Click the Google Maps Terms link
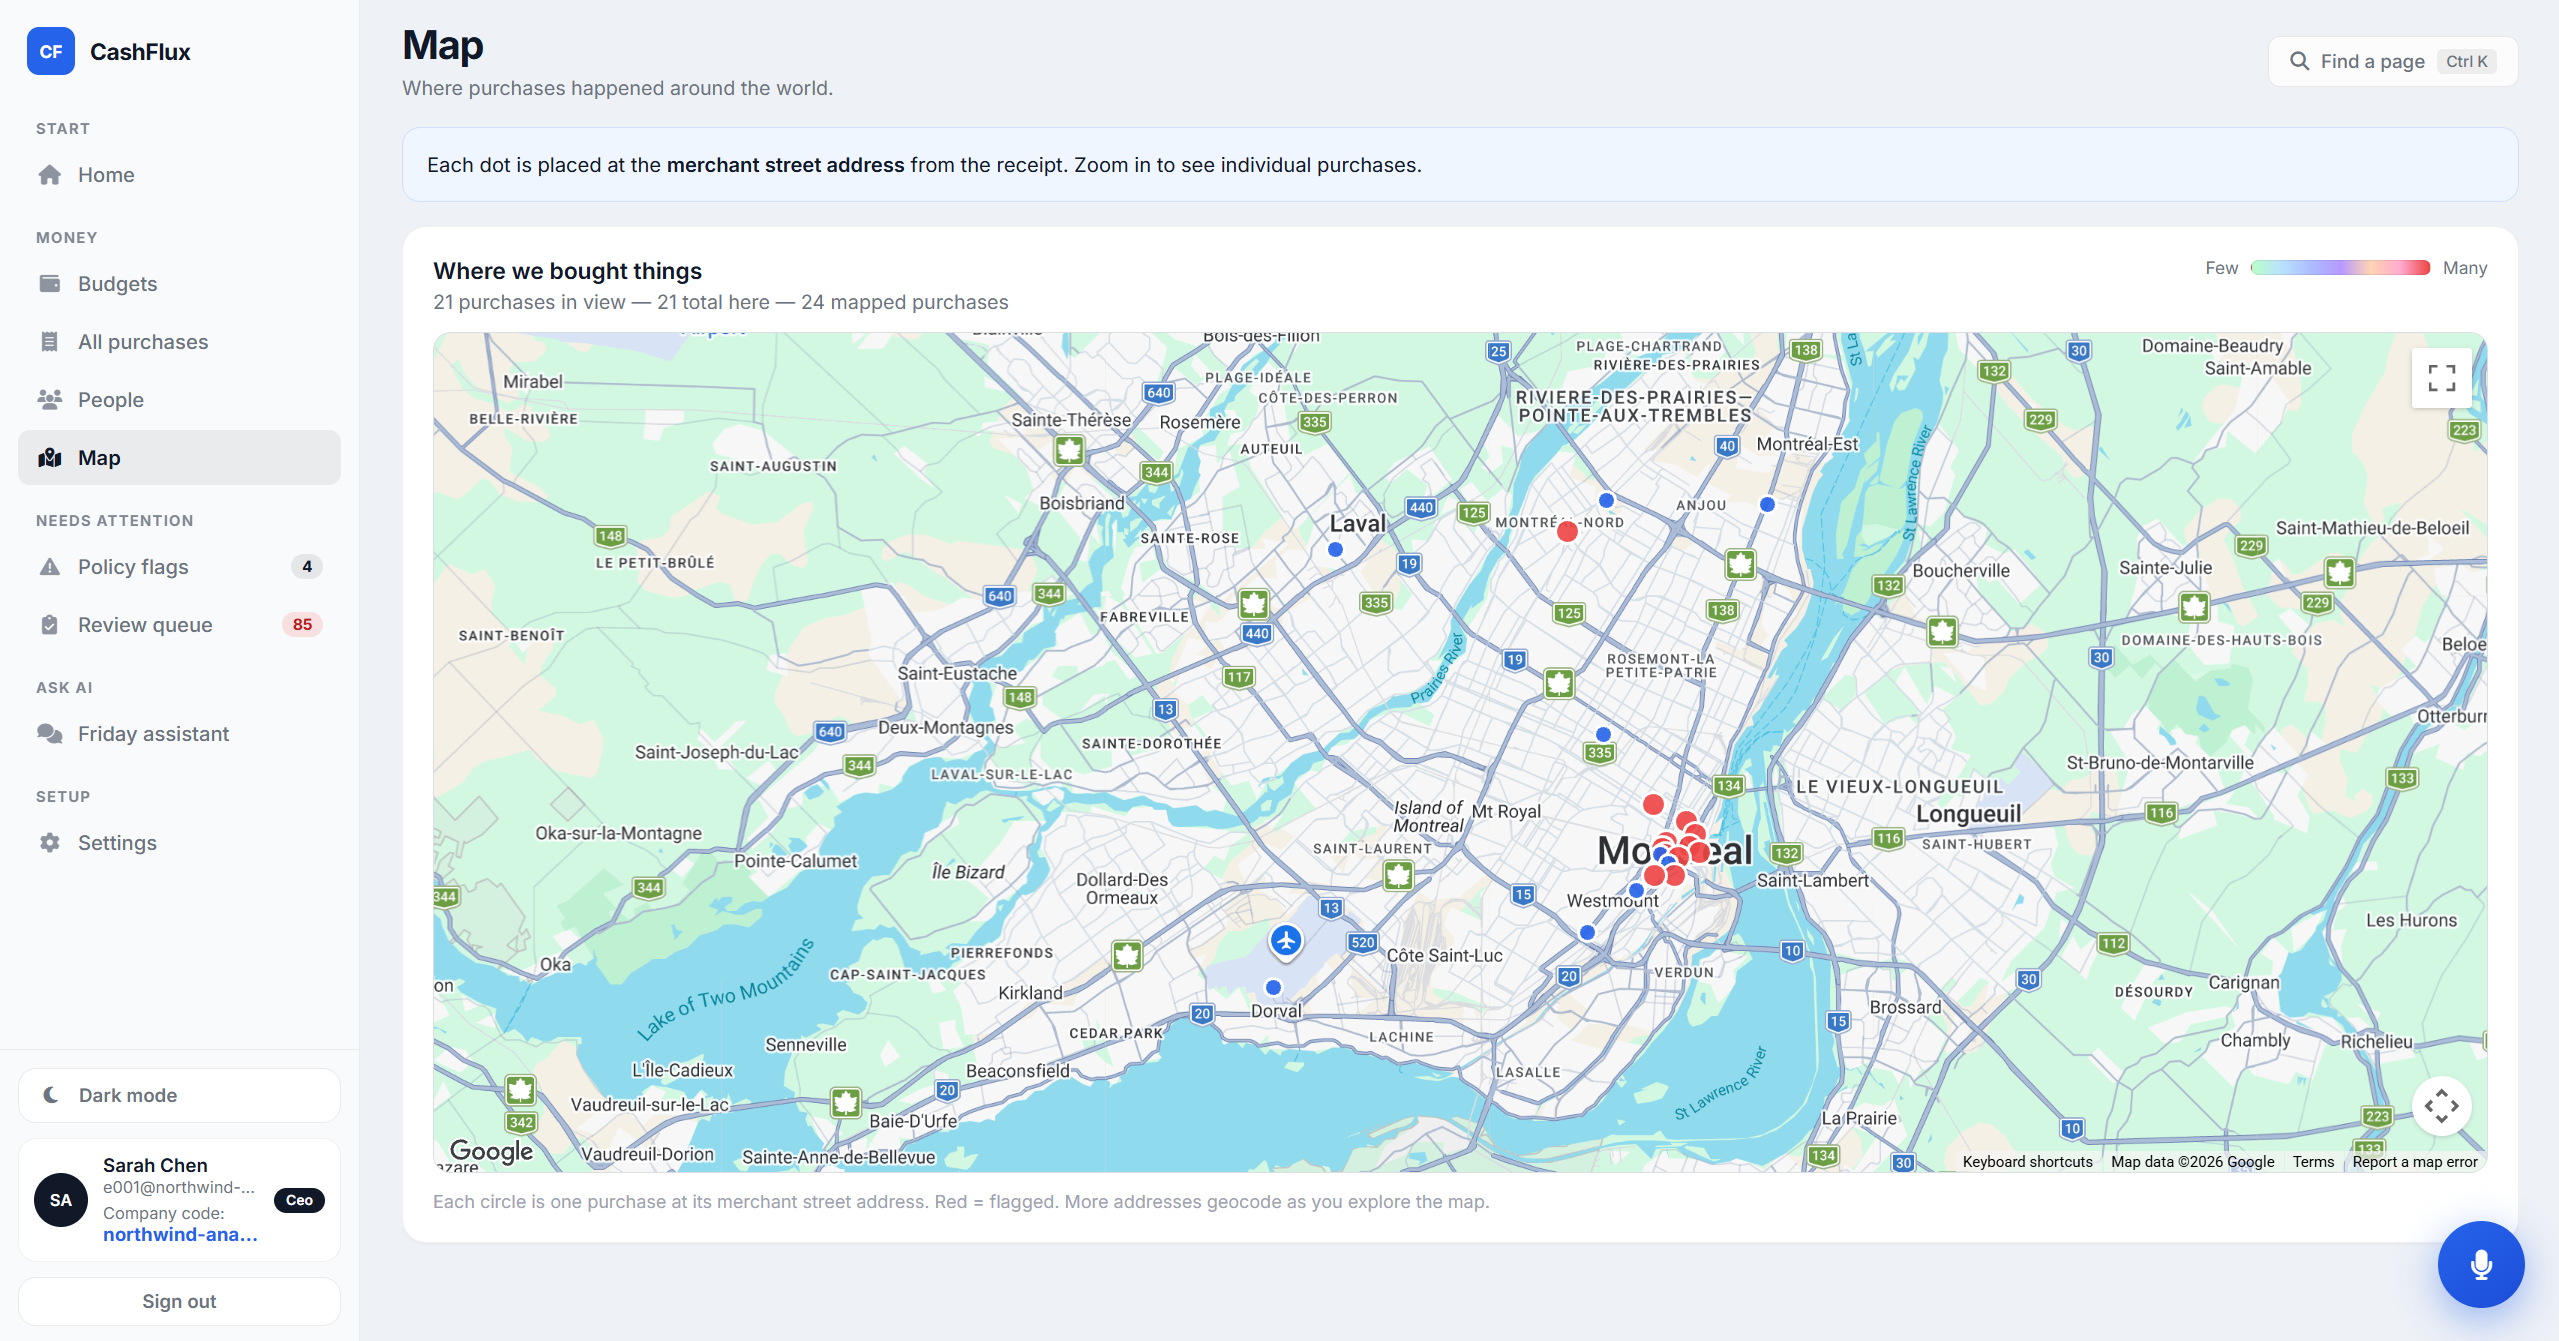 coord(2313,1162)
